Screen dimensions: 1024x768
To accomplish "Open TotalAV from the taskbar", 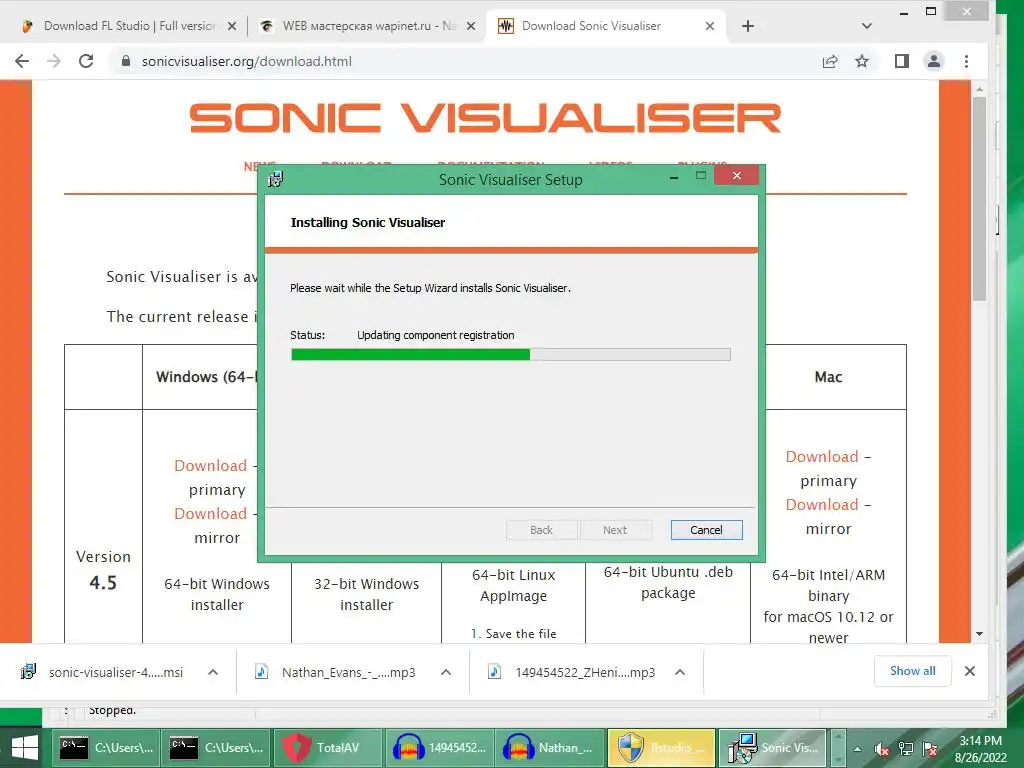I will point(328,748).
